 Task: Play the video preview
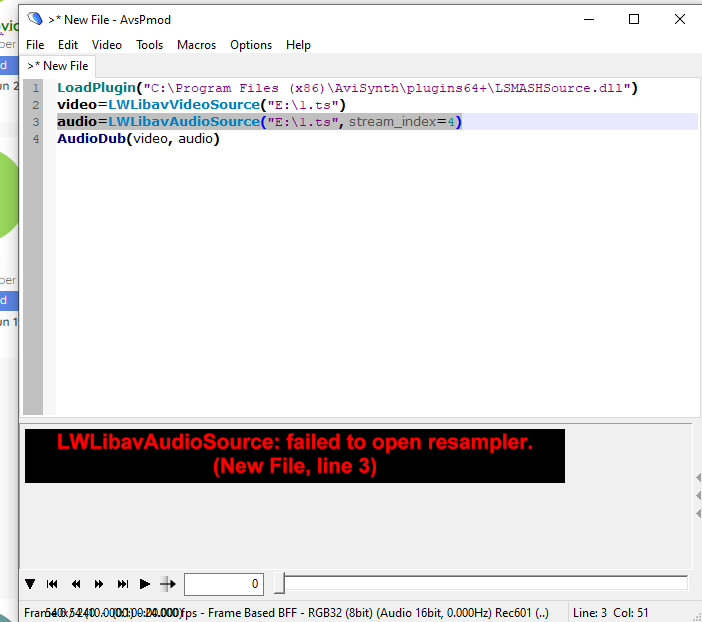(145, 584)
